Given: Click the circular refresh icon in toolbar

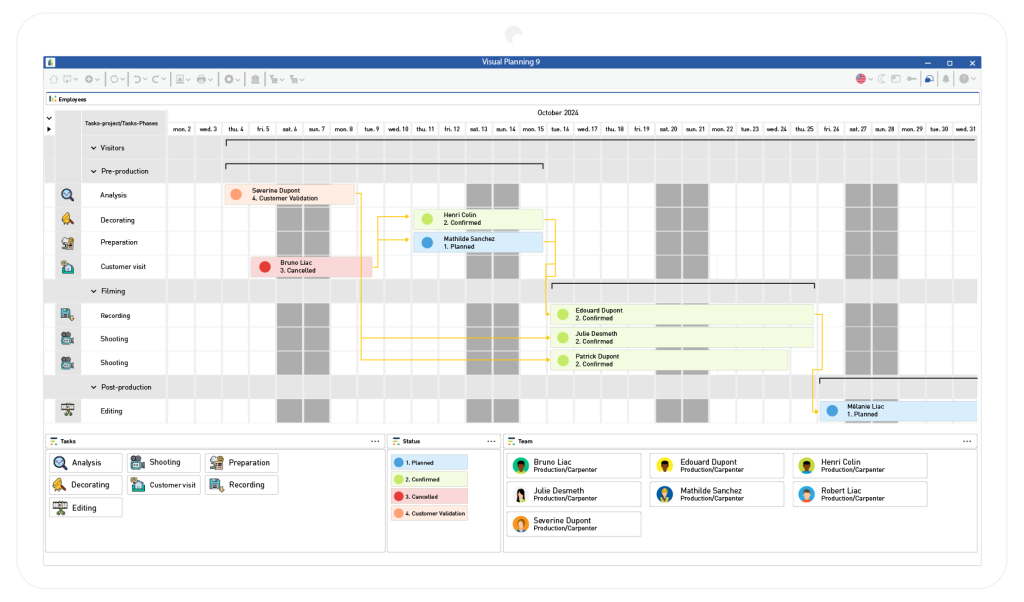Looking at the screenshot, I should pos(114,79).
